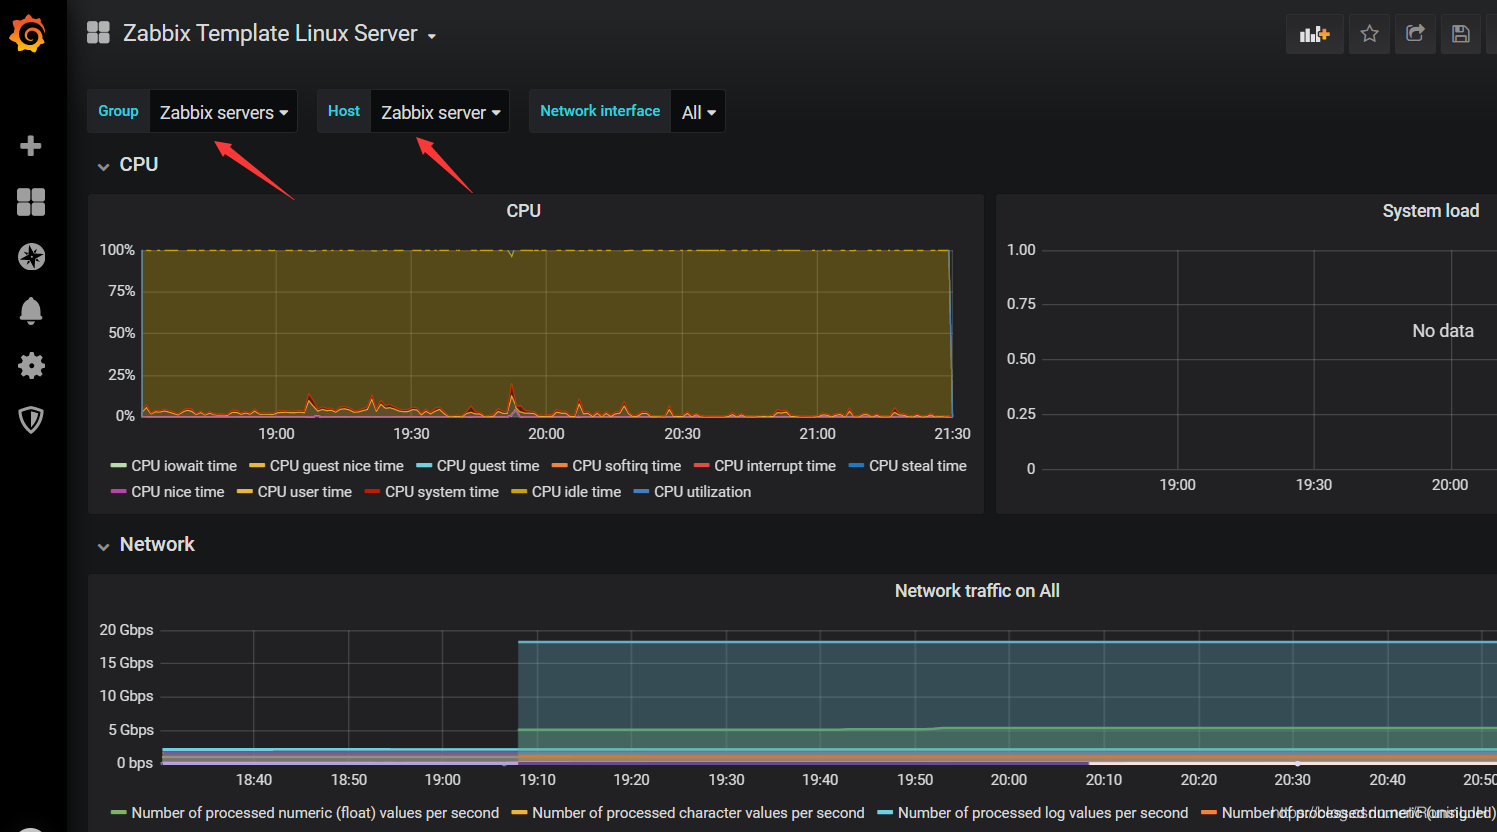Open the Network interface dropdown All

click(x=698, y=112)
